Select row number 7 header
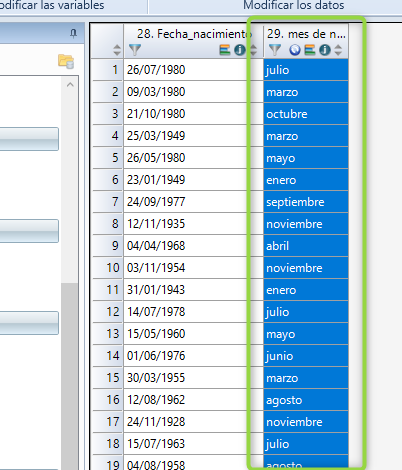402x470 pixels. coord(108,202)
